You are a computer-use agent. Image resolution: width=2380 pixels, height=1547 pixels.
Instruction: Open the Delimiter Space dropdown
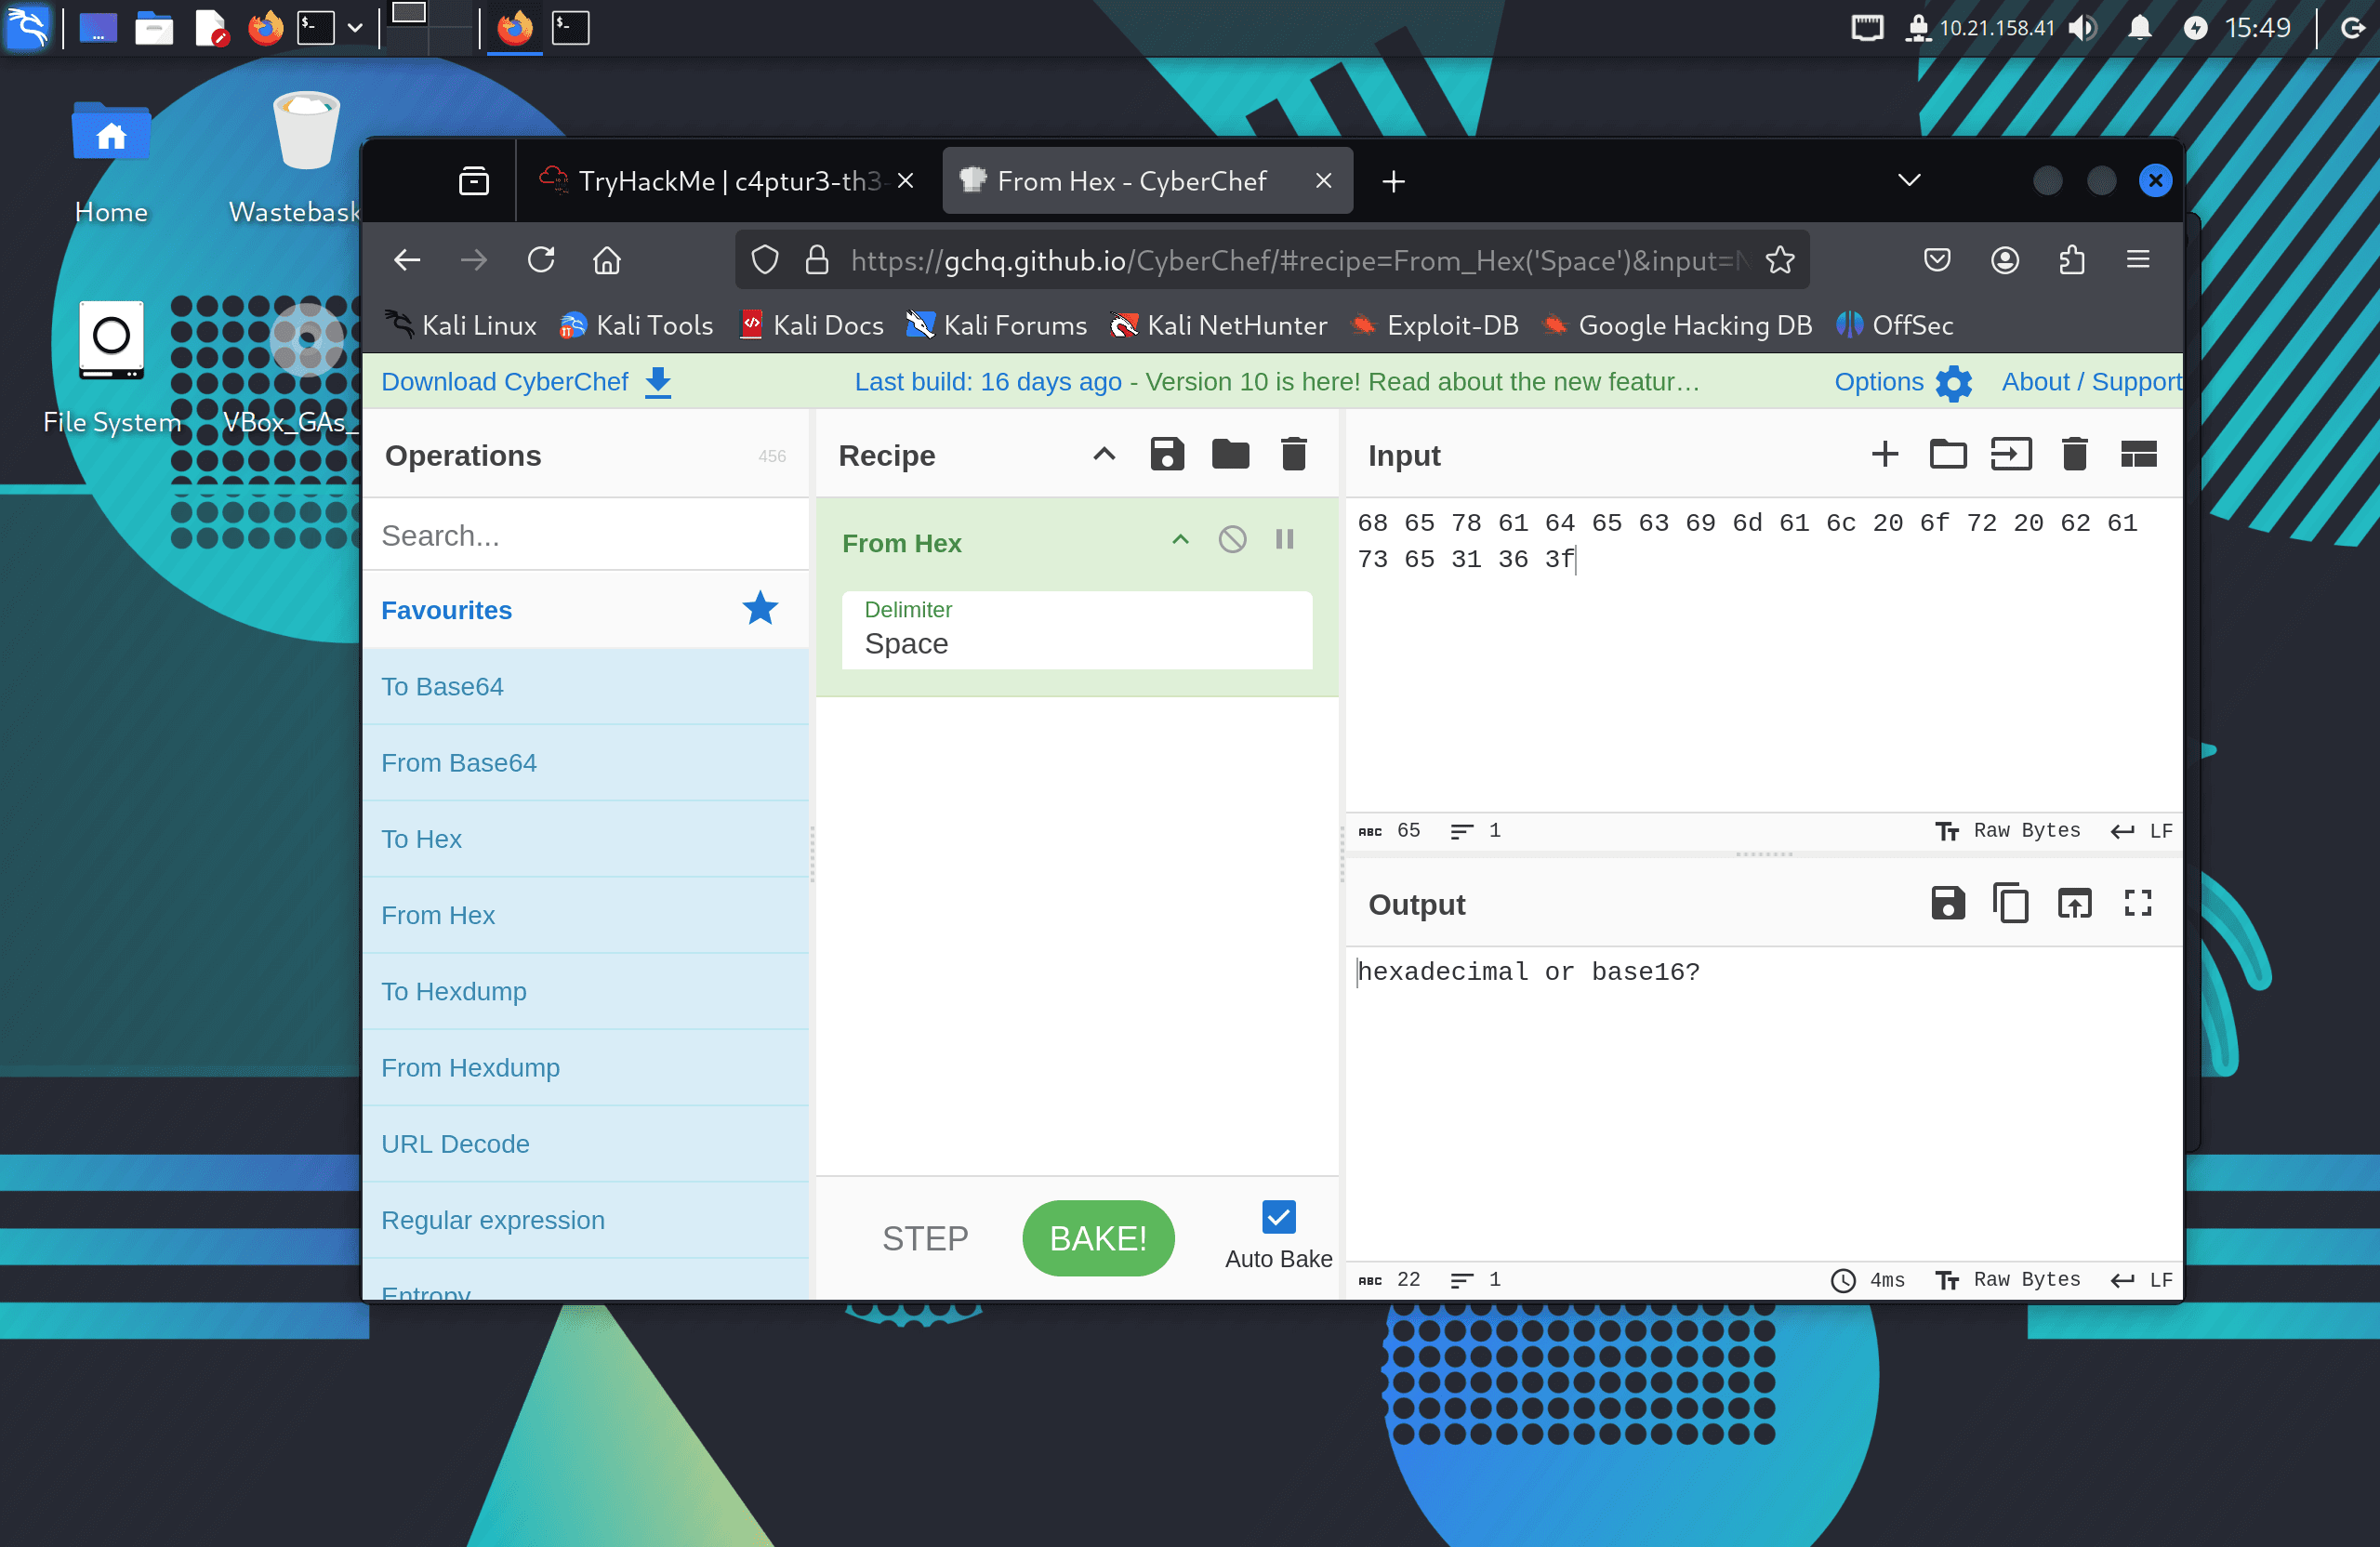pos(1077,630)
